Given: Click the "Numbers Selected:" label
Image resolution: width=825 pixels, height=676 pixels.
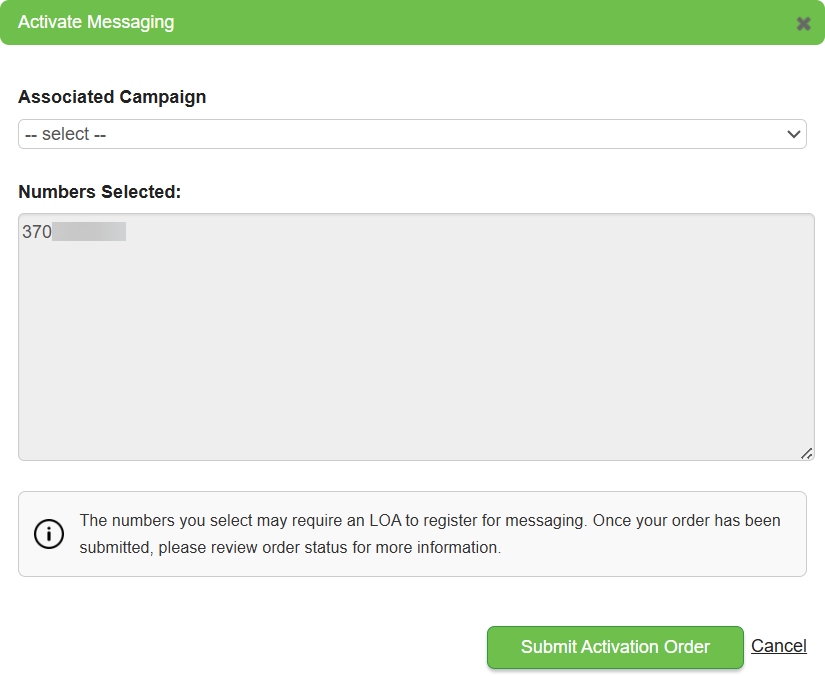Looking at the screenshot, I should (x=99, y=191).
